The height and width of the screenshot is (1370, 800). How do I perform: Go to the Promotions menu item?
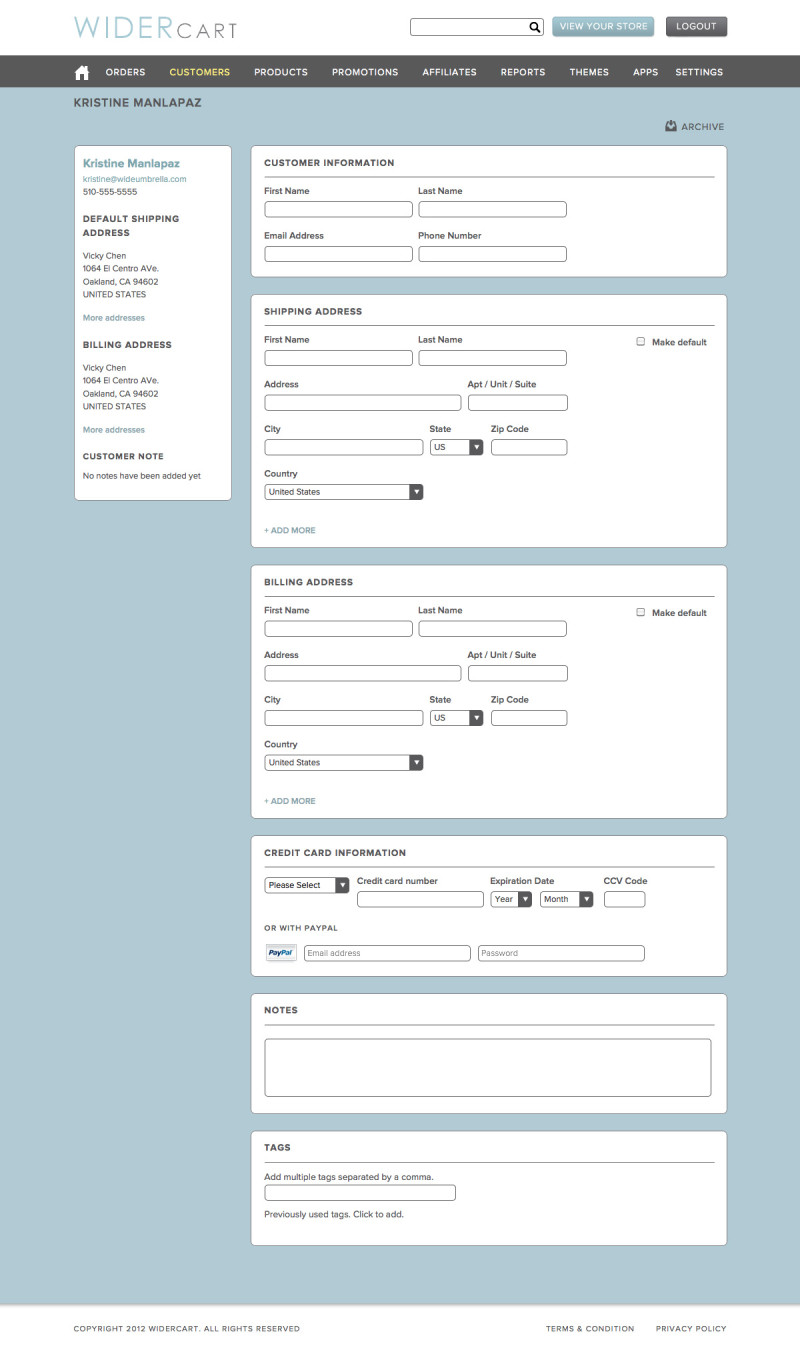[x=365, y=72]
